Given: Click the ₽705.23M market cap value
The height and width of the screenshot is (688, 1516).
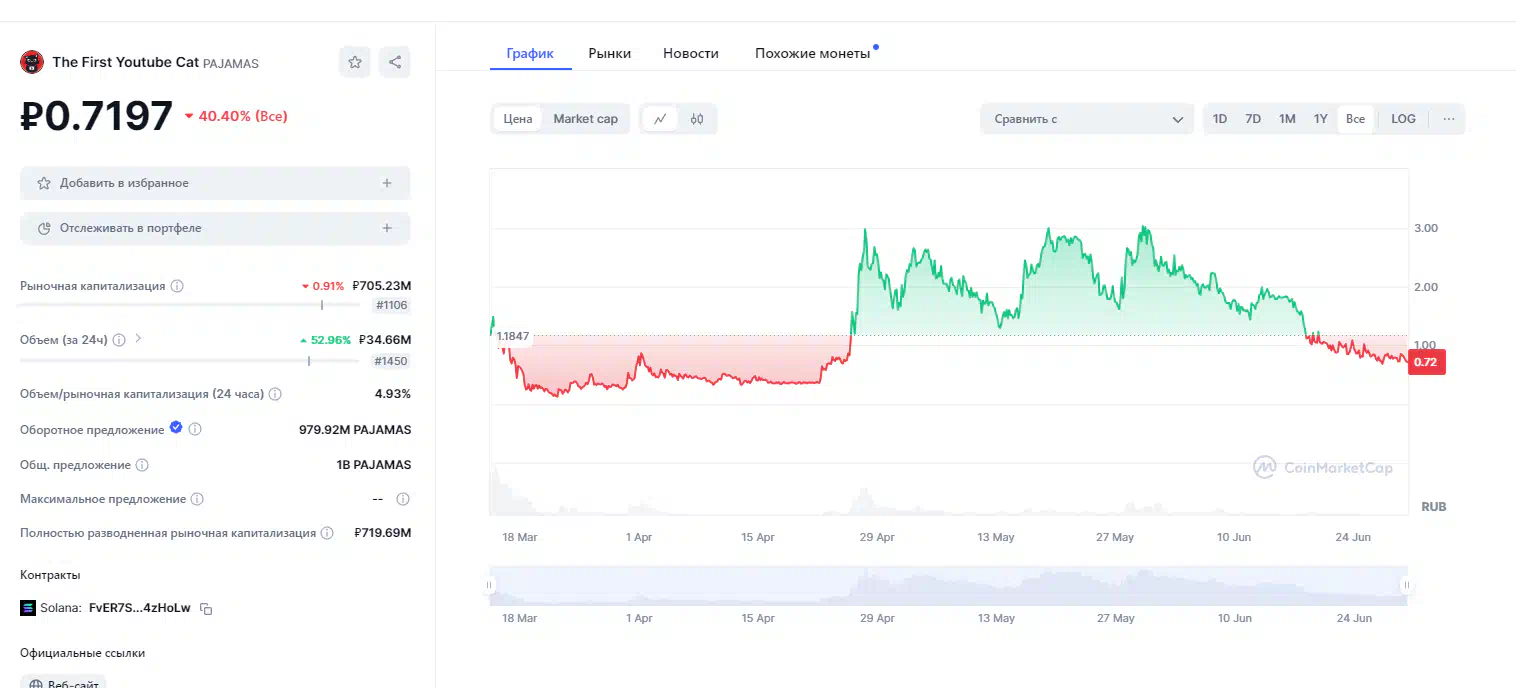Looking at the screenshot, I should click(x=382, y=286).
